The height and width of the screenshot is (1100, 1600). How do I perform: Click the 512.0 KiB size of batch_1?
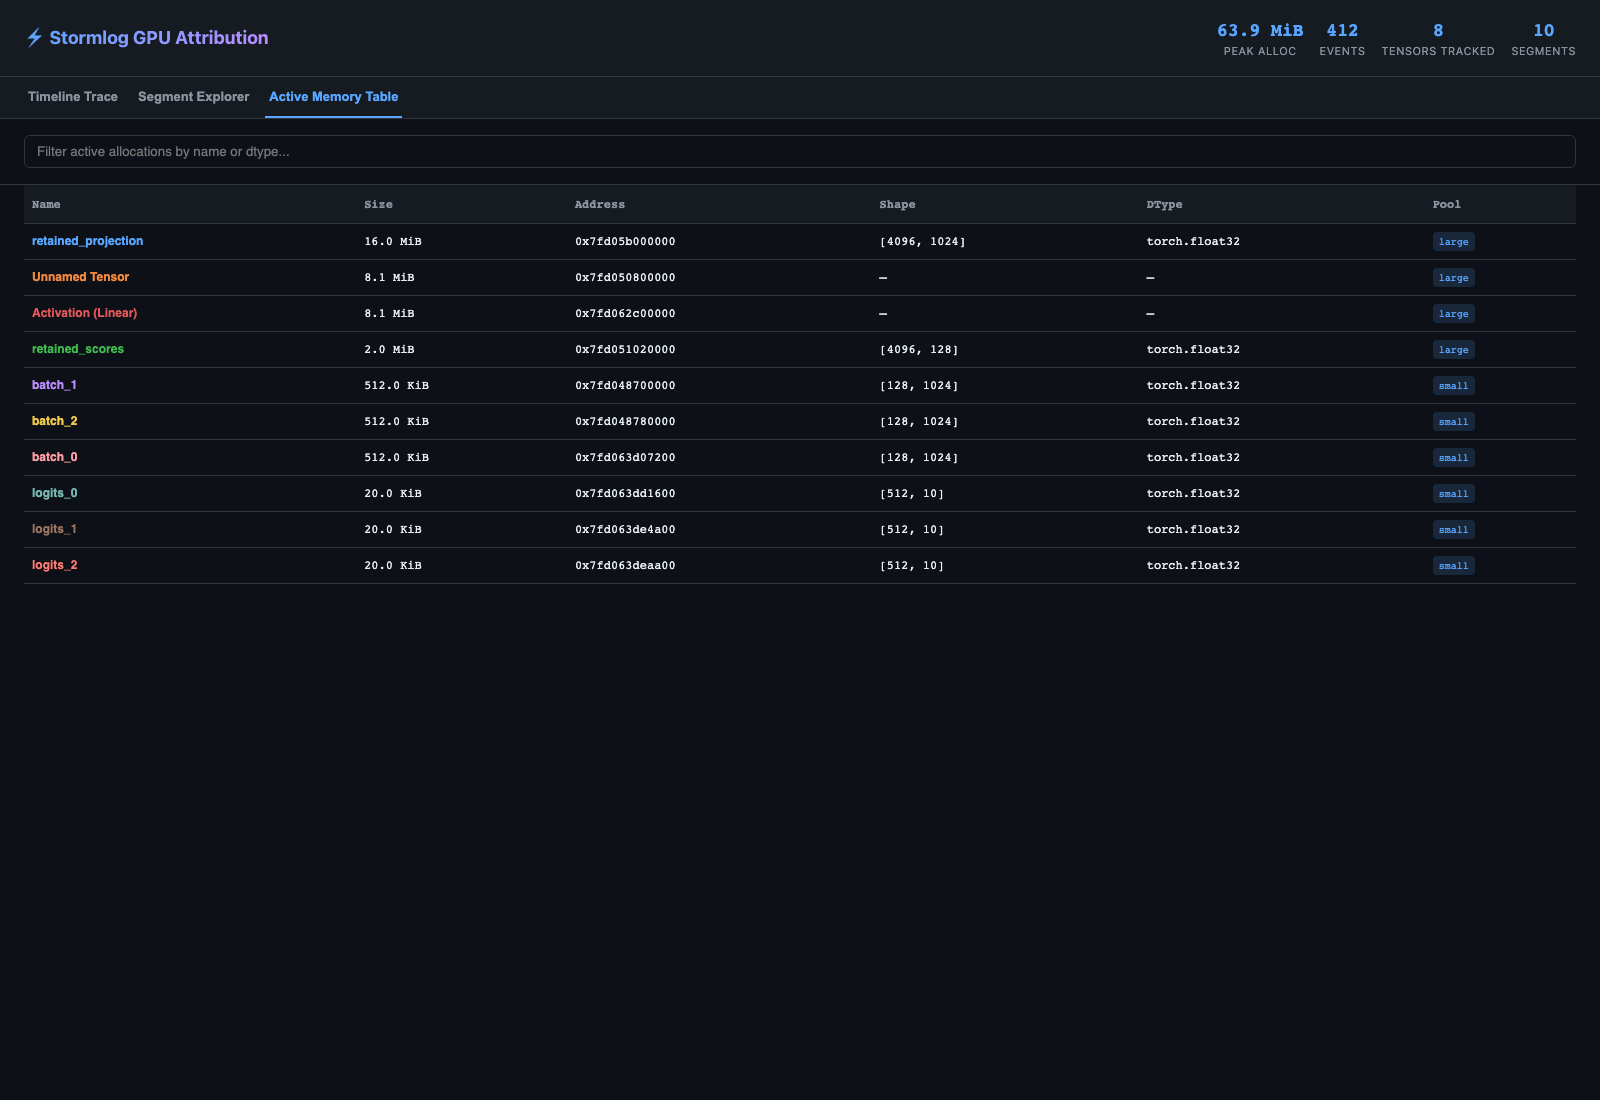click(396, 386)
